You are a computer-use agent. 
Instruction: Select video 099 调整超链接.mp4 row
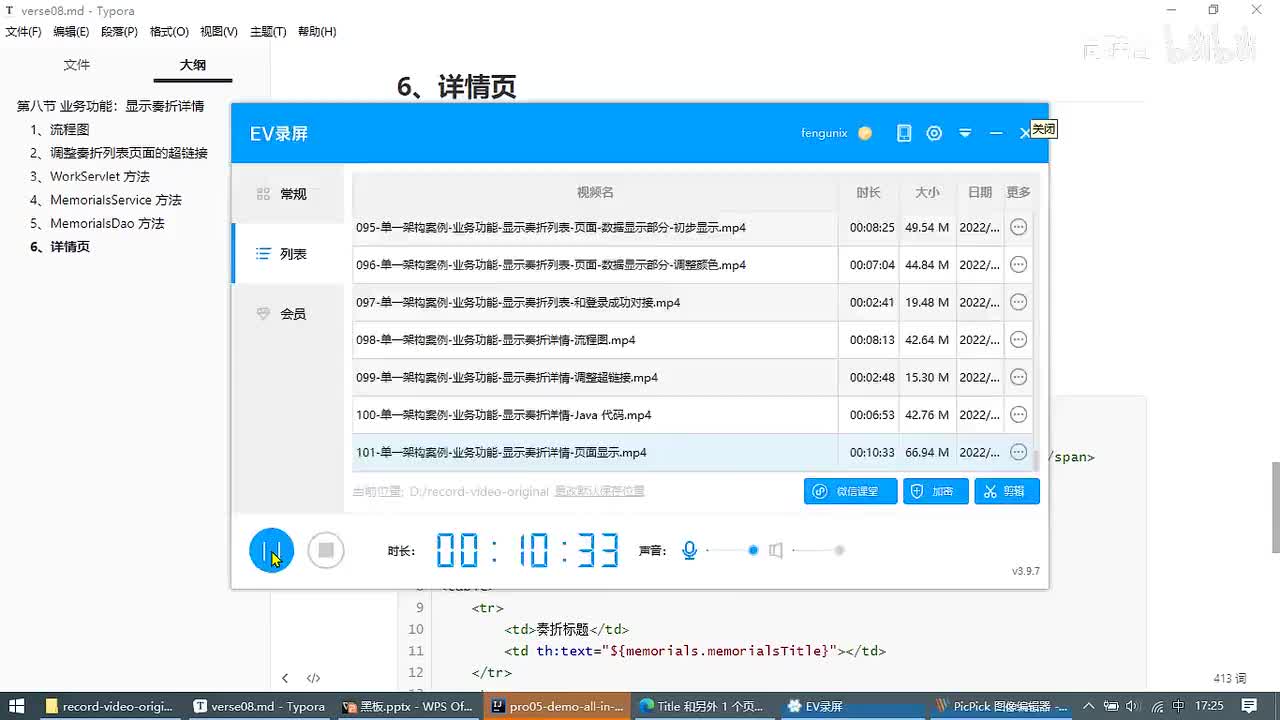[693, 377]
